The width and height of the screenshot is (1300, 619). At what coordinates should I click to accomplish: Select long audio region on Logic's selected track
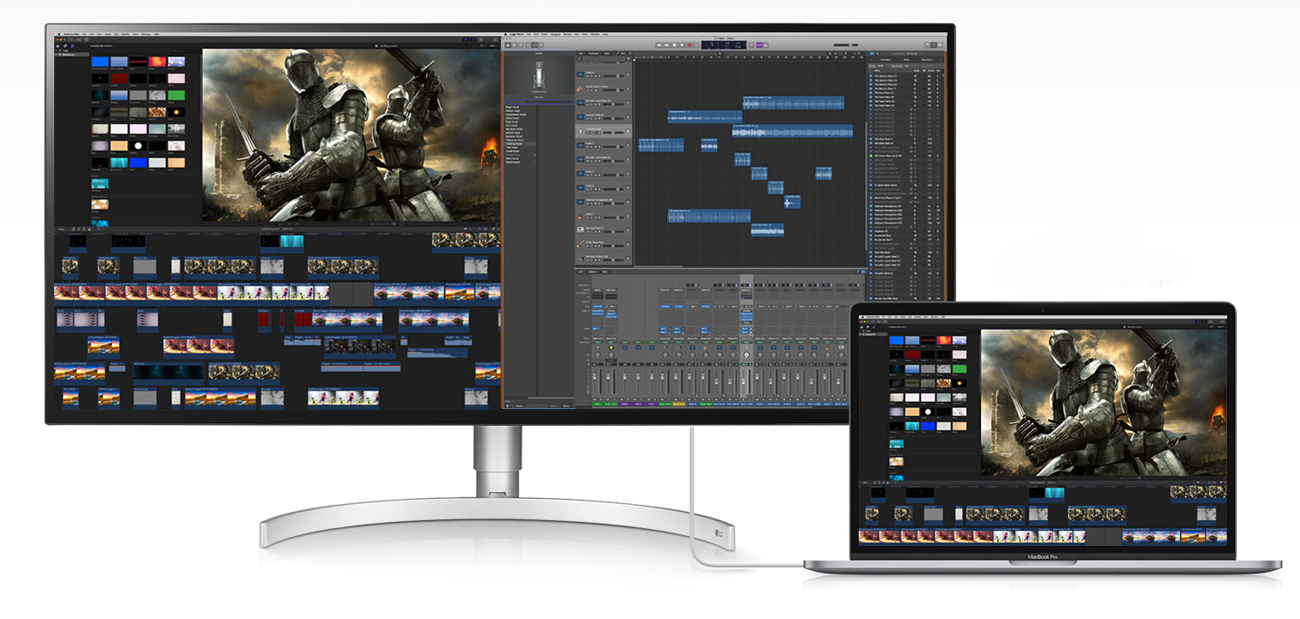point(792,131)
